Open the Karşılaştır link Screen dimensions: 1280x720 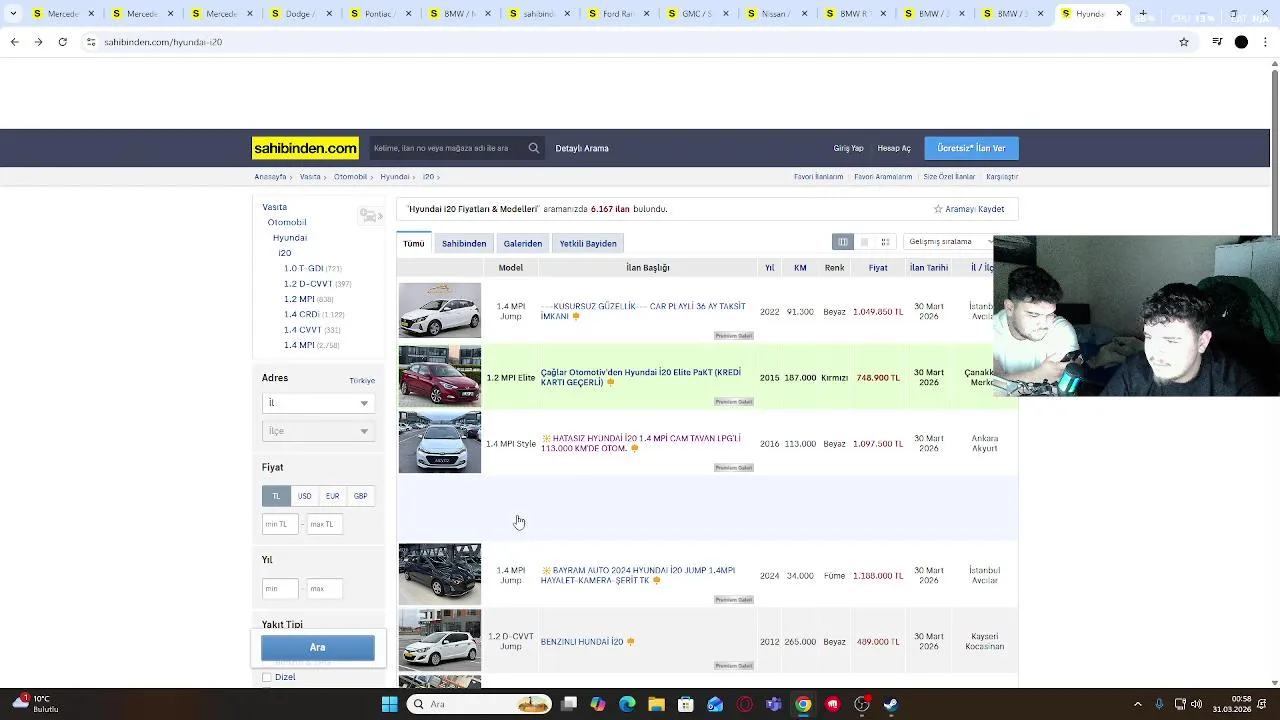tap(1002, 177)
